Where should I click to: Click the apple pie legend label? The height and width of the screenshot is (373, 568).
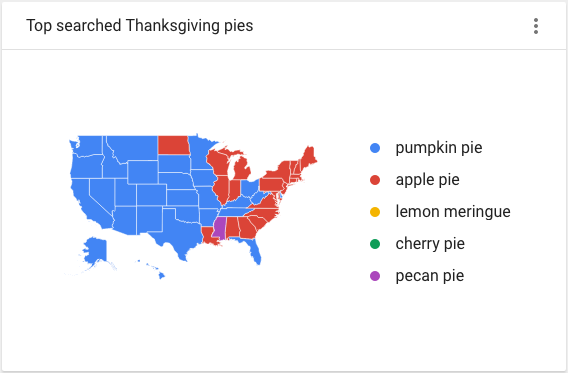pos(427,180)
